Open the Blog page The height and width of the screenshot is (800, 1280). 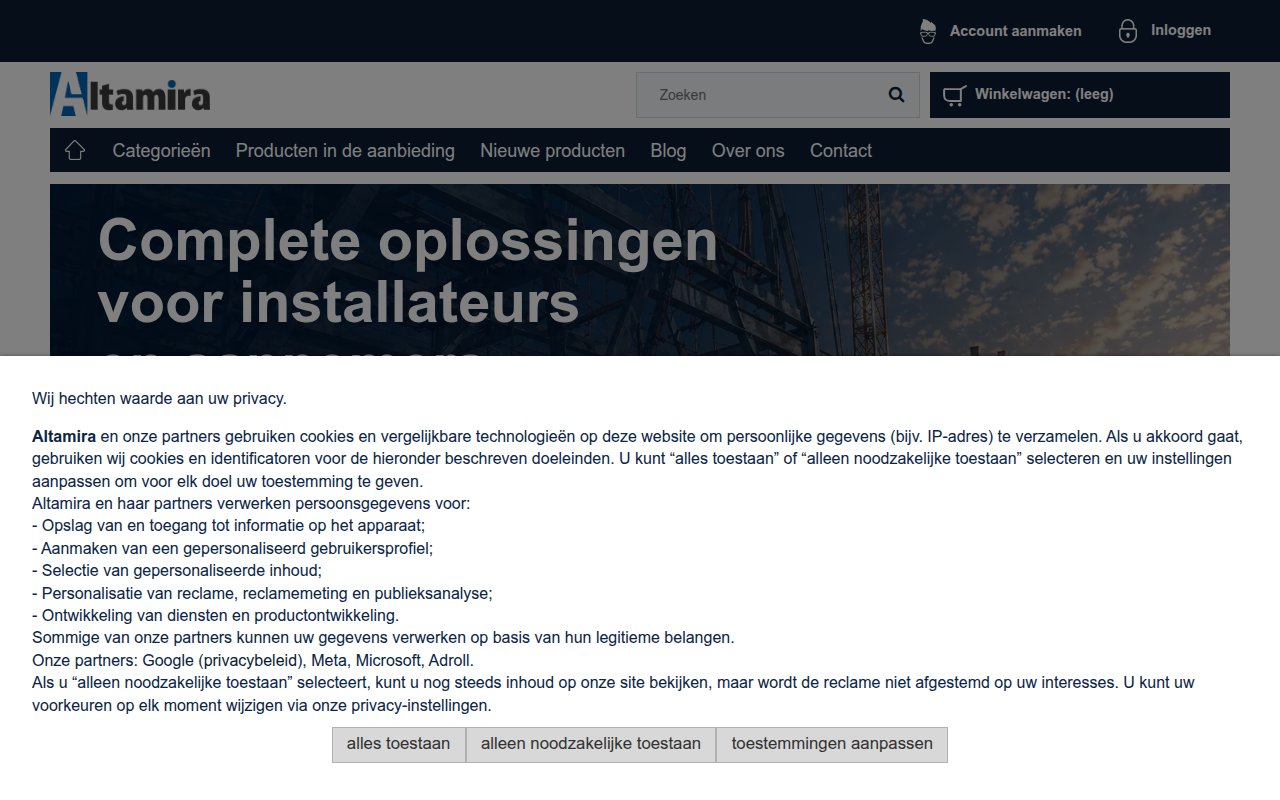(x=668, y=150)
